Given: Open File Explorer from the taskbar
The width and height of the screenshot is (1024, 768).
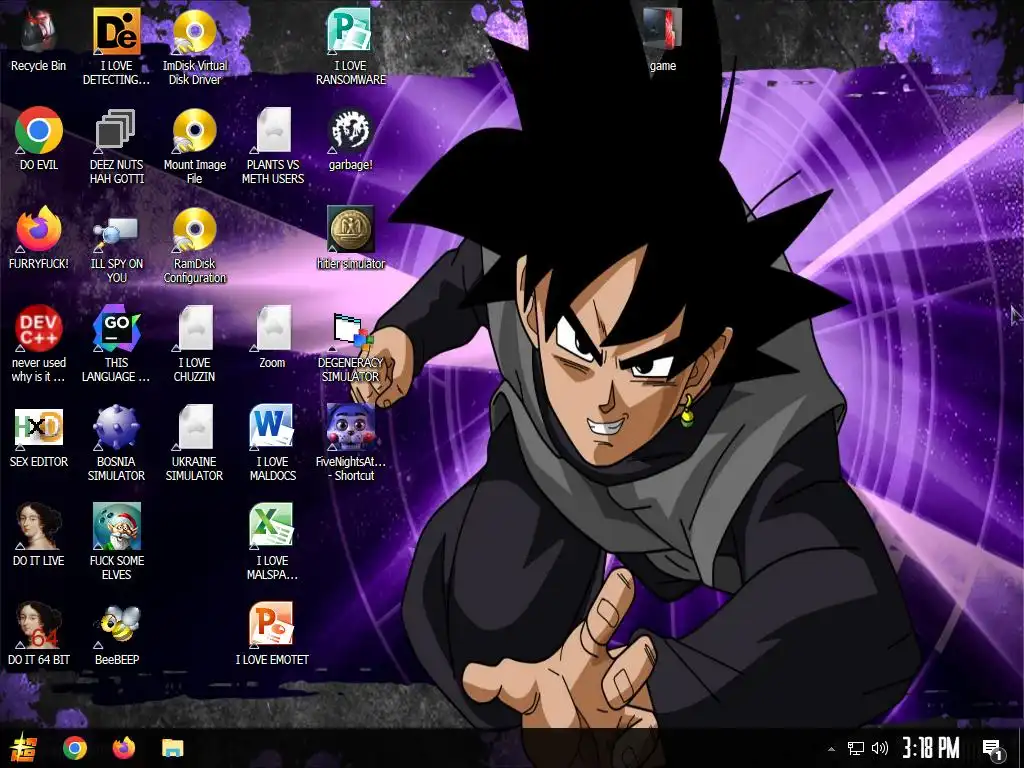Looking at the screenshot, I should tap(173, 748).
